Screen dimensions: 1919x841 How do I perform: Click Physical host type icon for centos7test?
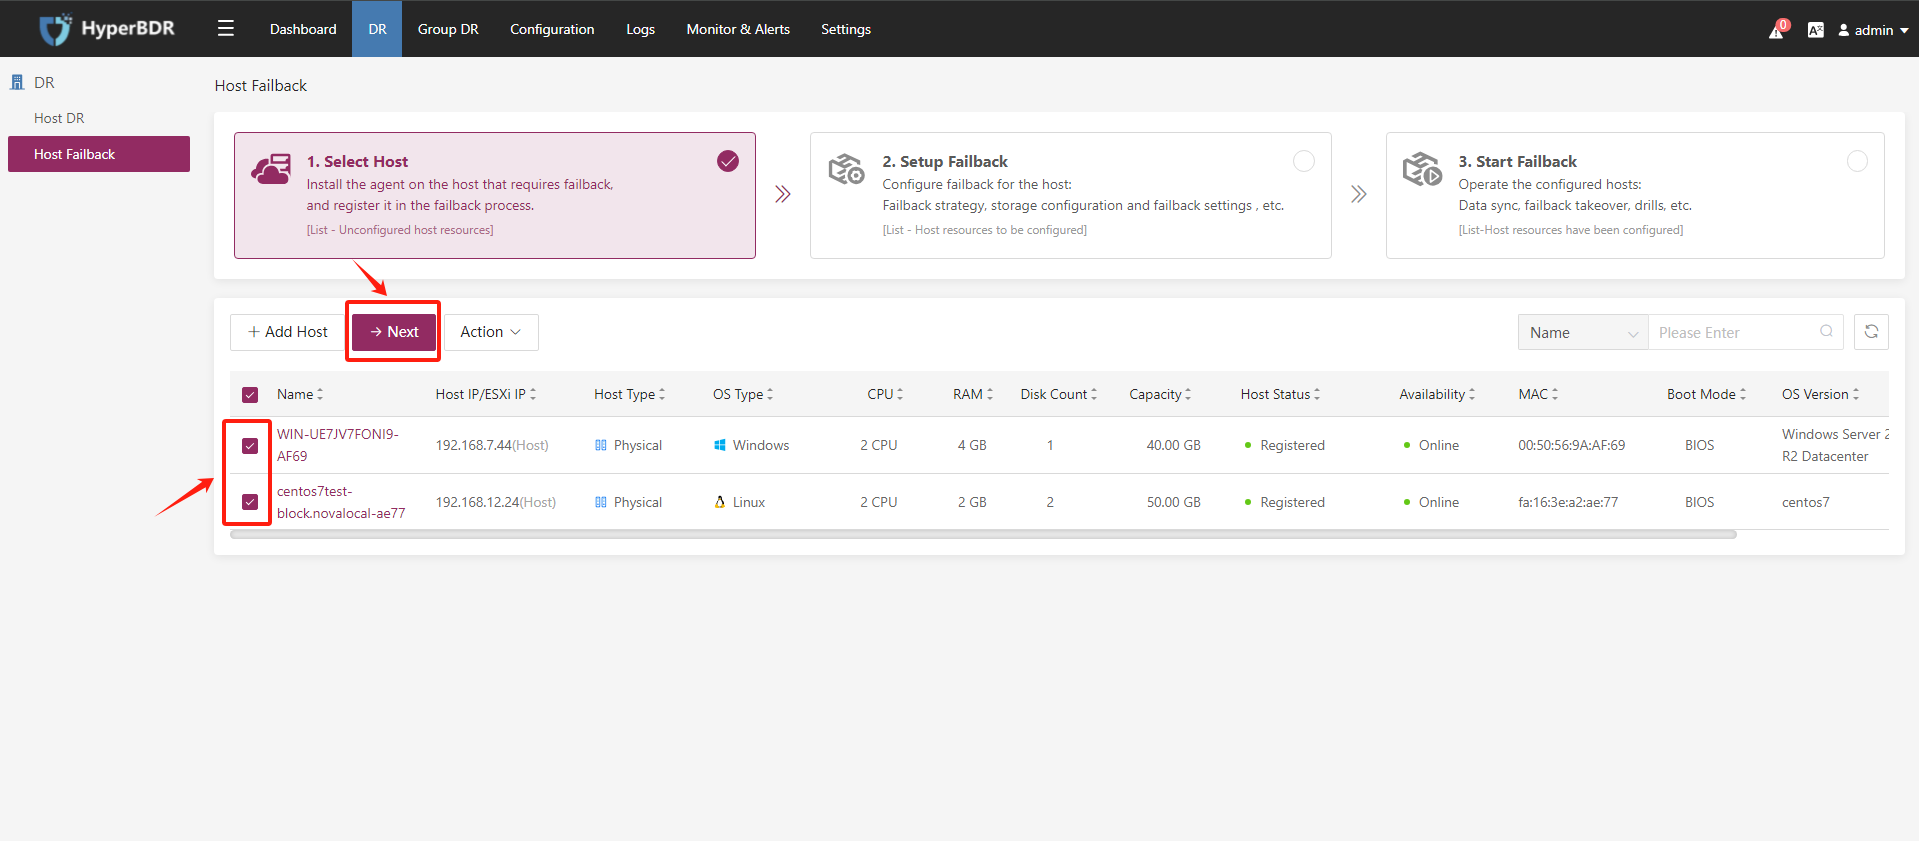pyautogui.click(x=601, y=502)
